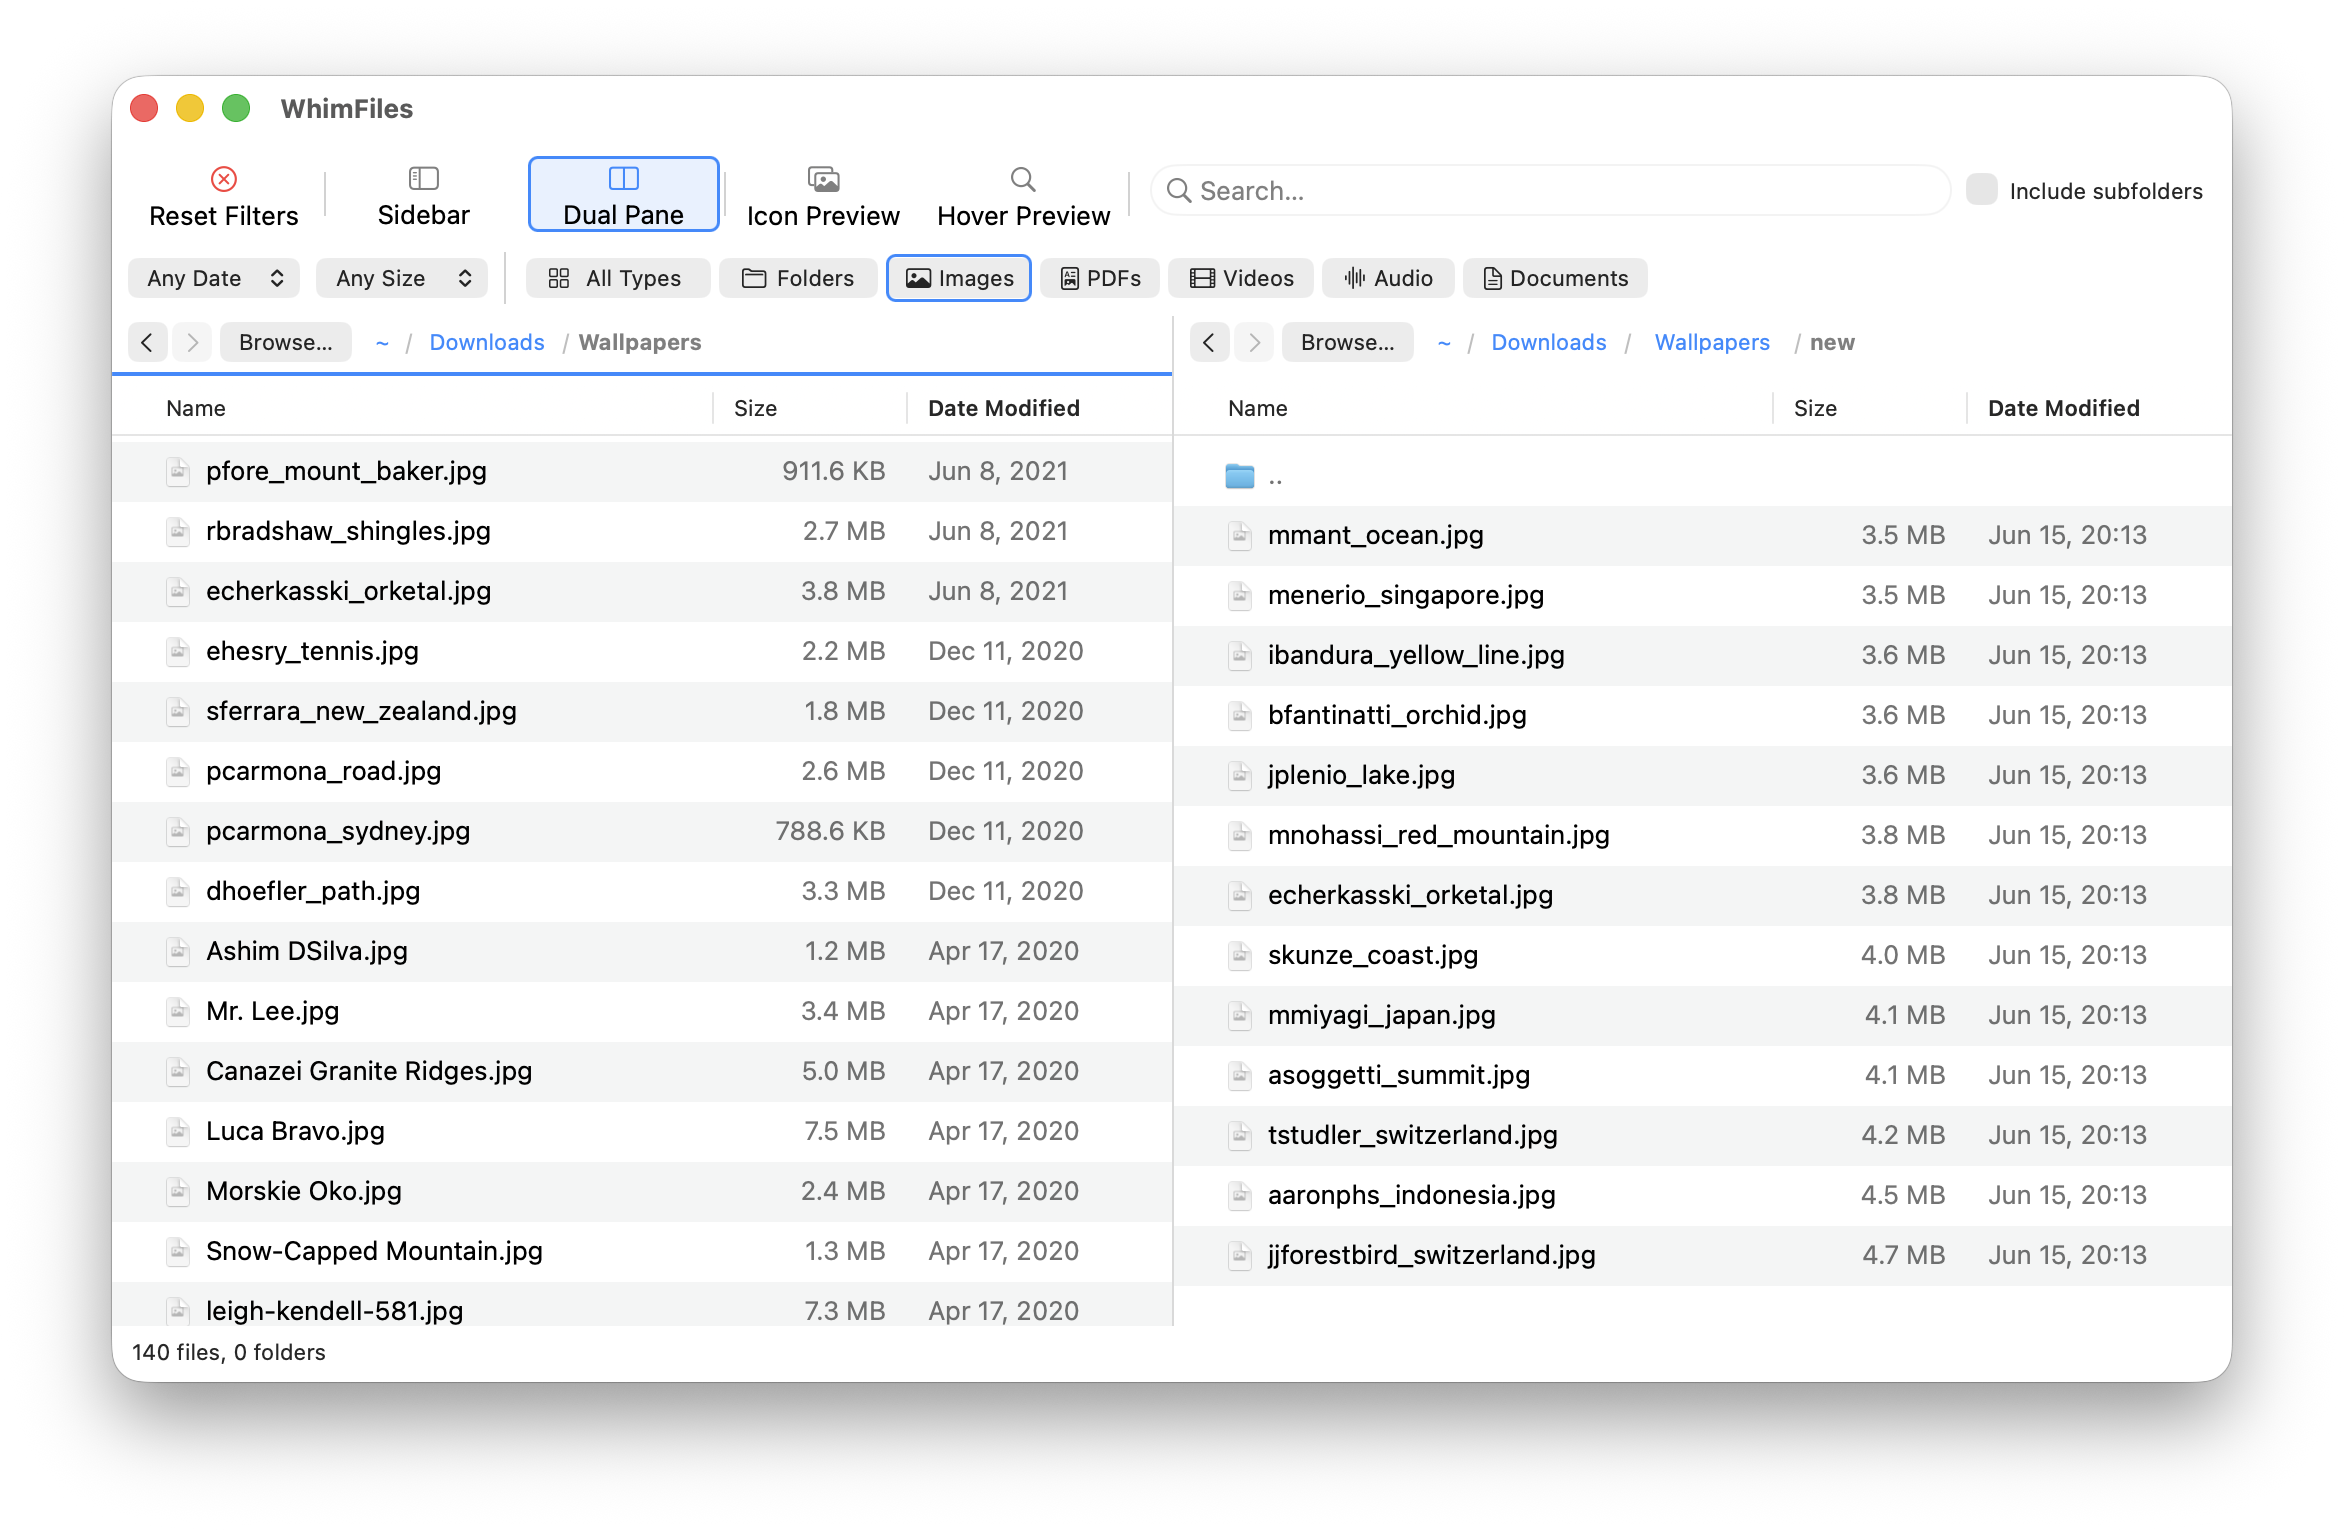Select the Images filter
This screenshot has height=1530, width=2344.
959,278
